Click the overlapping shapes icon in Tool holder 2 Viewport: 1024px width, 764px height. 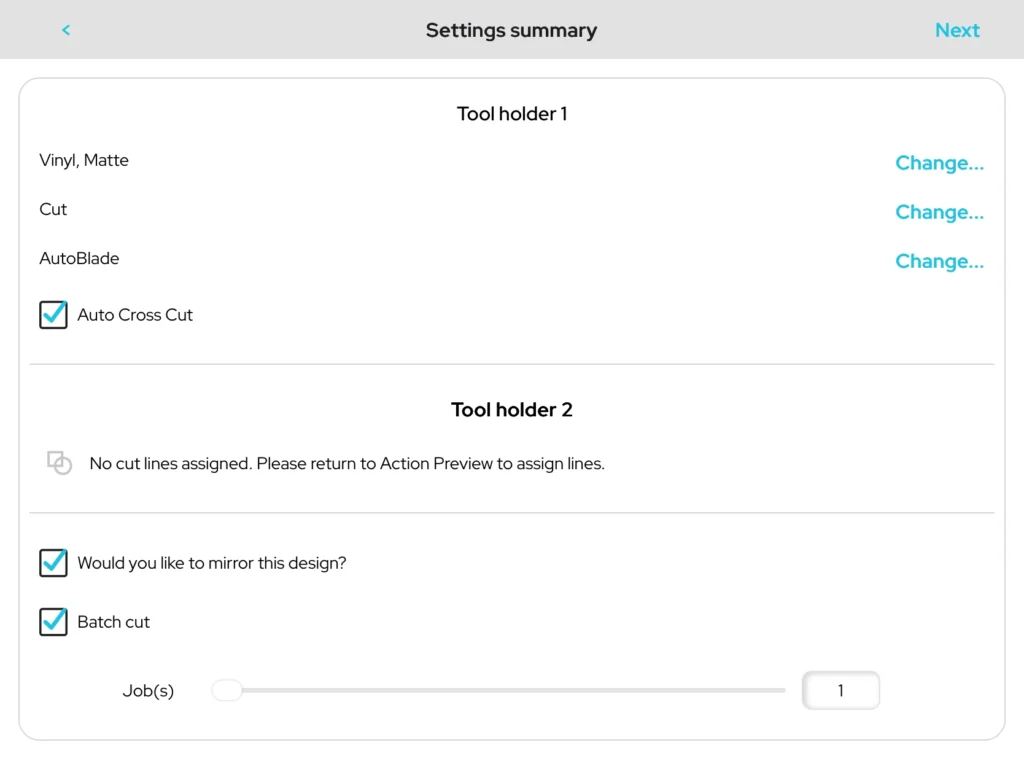60,463
